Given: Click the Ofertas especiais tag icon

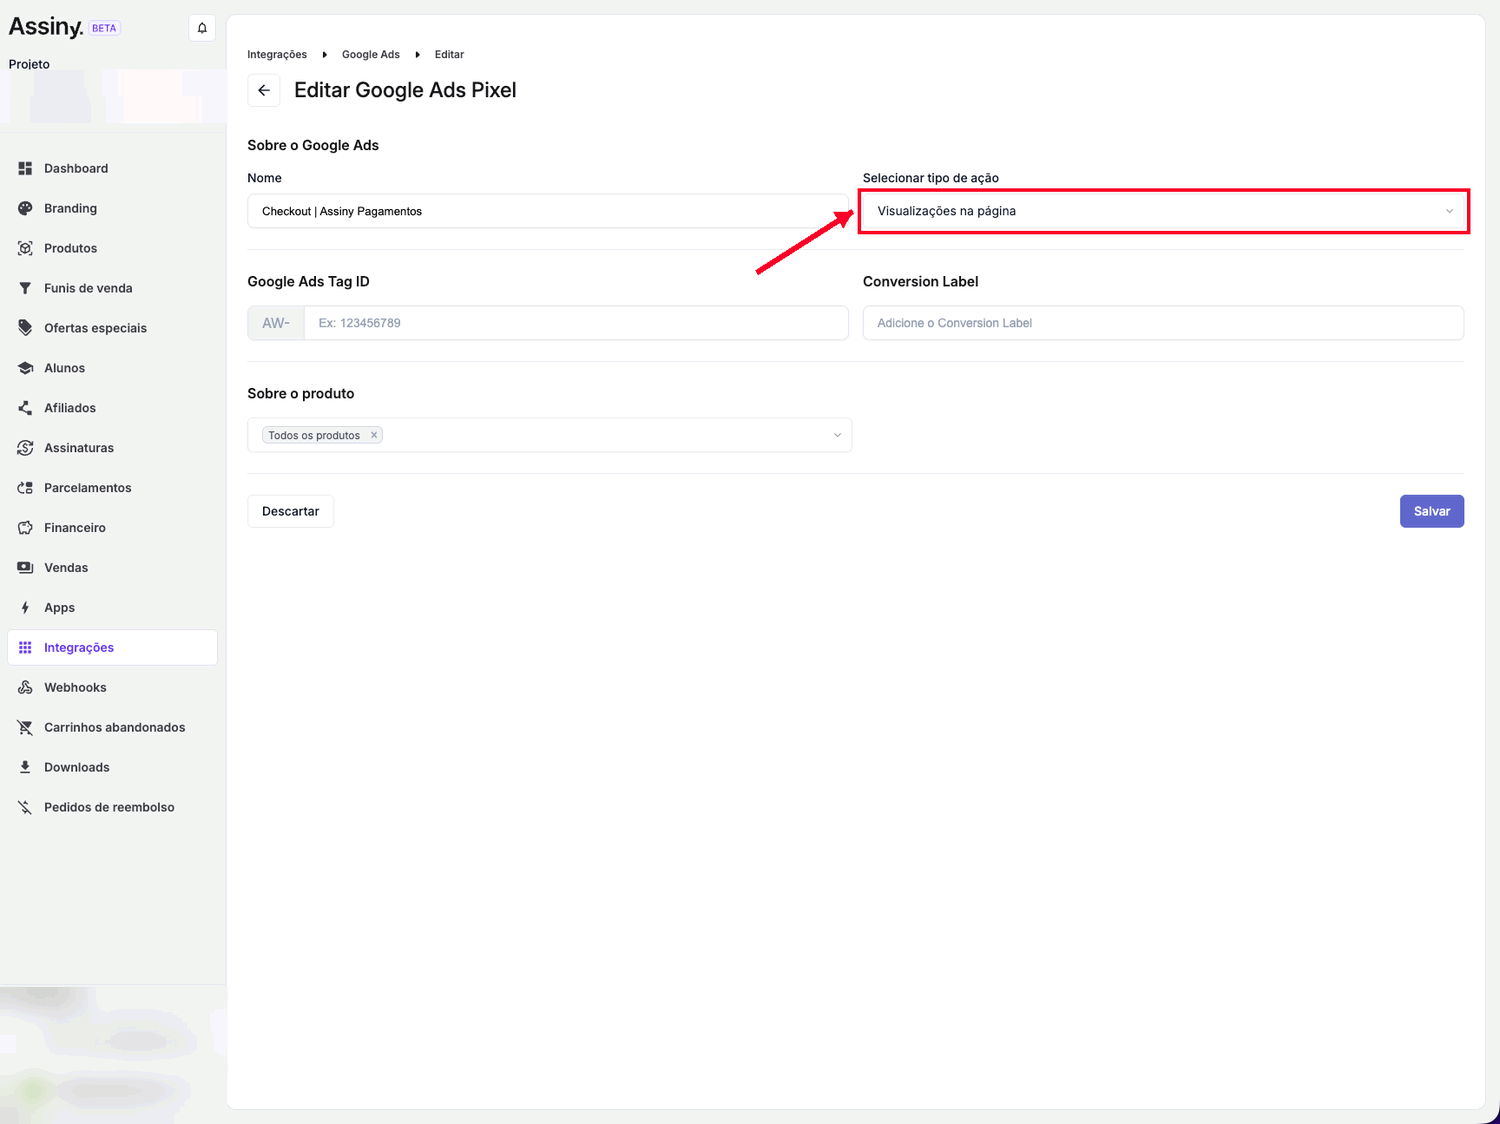Looking at the screenshot, I should coord(25,328).
